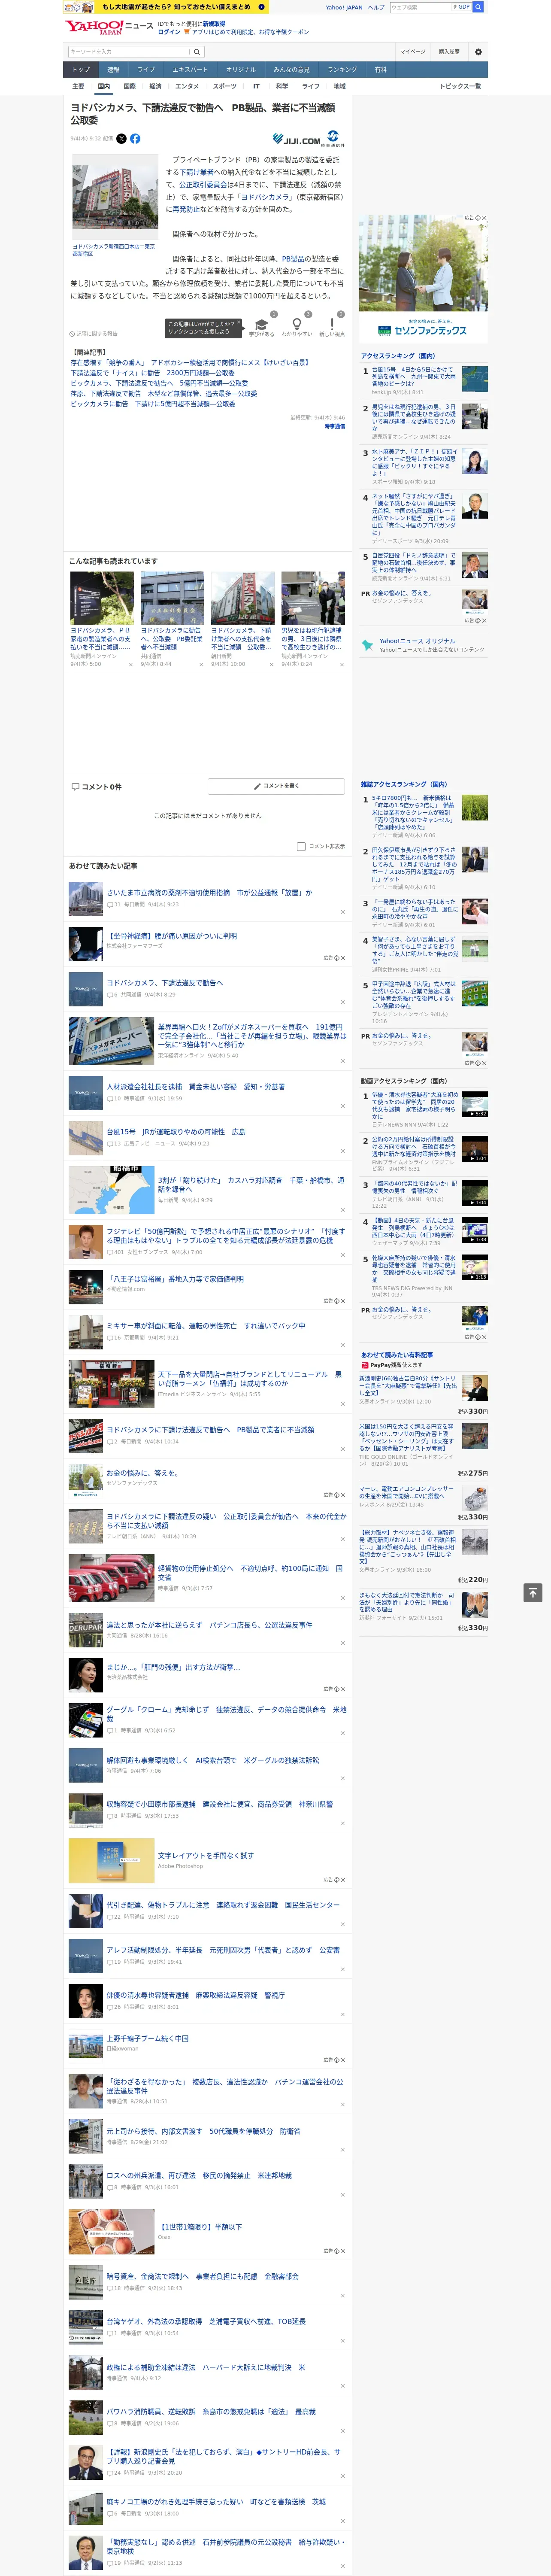Select the スポーツ category
Screen dimensions: 551x2576
[225, 86]
